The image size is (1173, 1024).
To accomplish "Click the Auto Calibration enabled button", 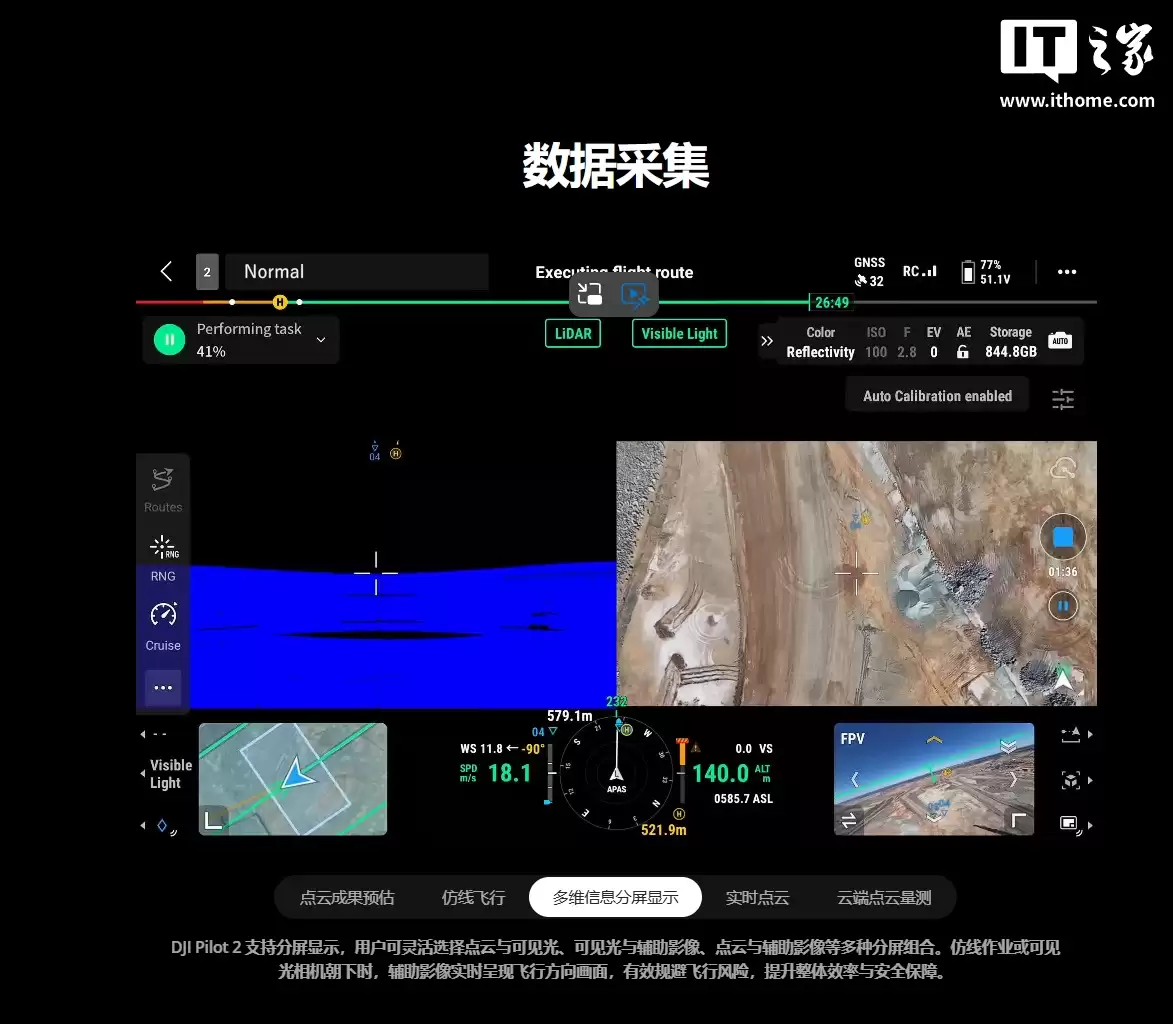I will coord(936,395).
